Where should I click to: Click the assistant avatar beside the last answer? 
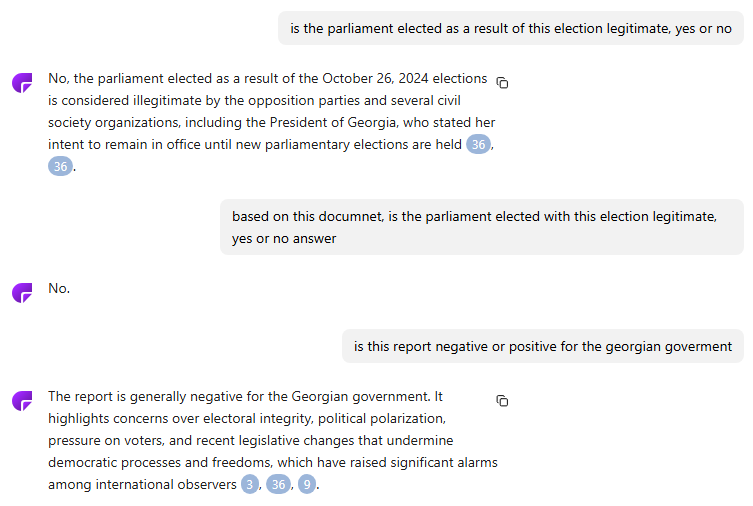click(x=22, y=401)
